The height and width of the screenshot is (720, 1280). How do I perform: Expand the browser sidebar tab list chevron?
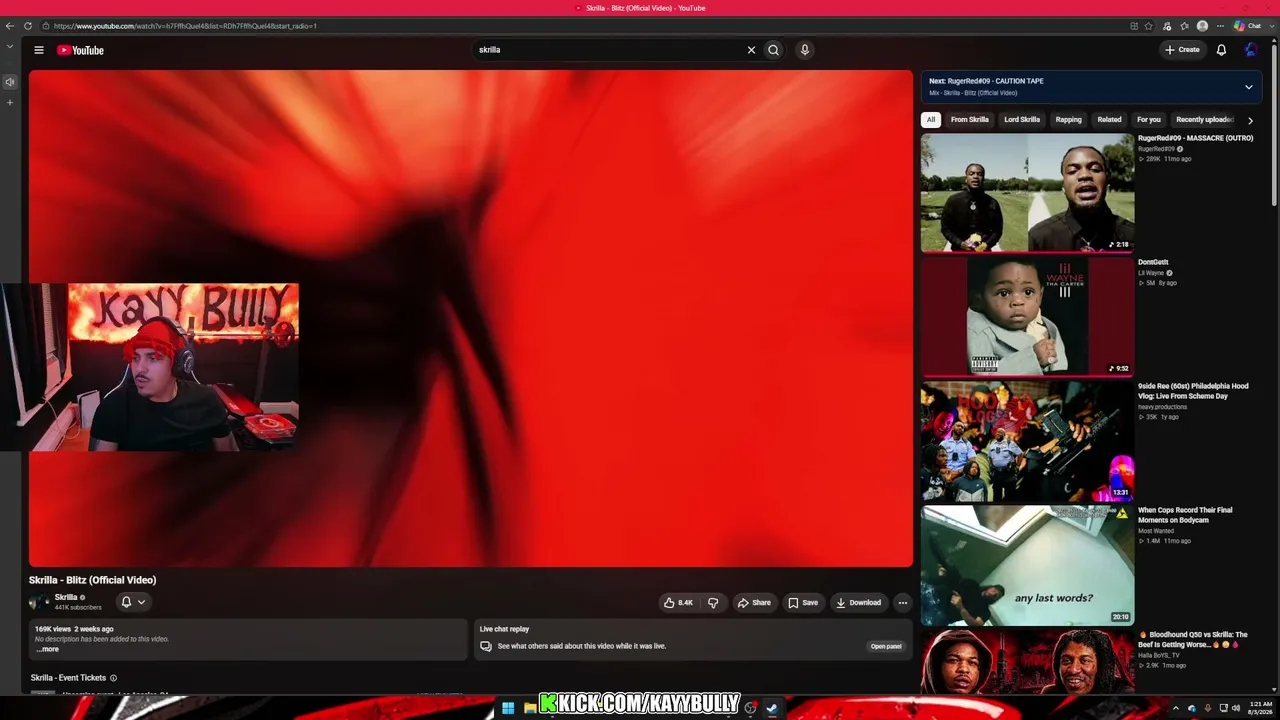tap(10, 46)
